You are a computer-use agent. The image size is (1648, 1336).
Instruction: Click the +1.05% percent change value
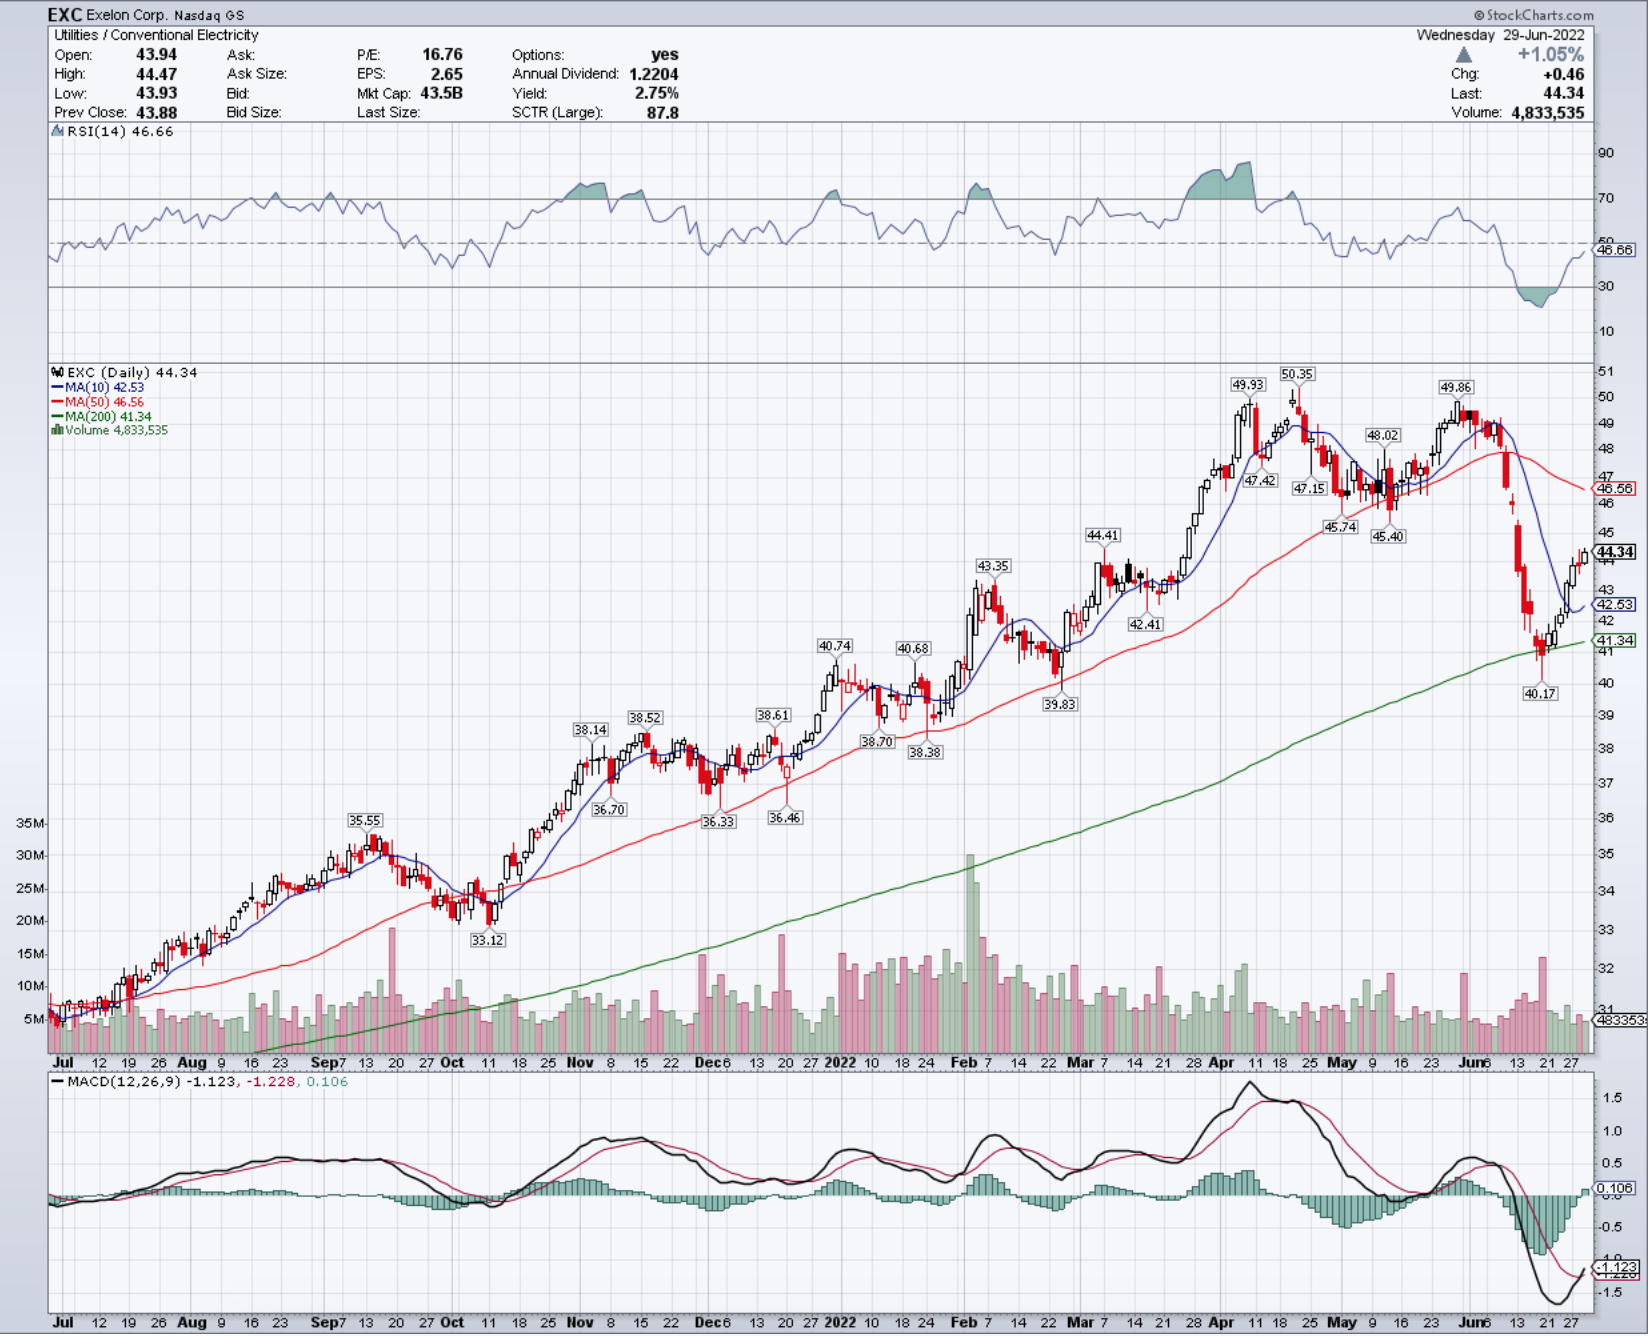coord(1550,55)
